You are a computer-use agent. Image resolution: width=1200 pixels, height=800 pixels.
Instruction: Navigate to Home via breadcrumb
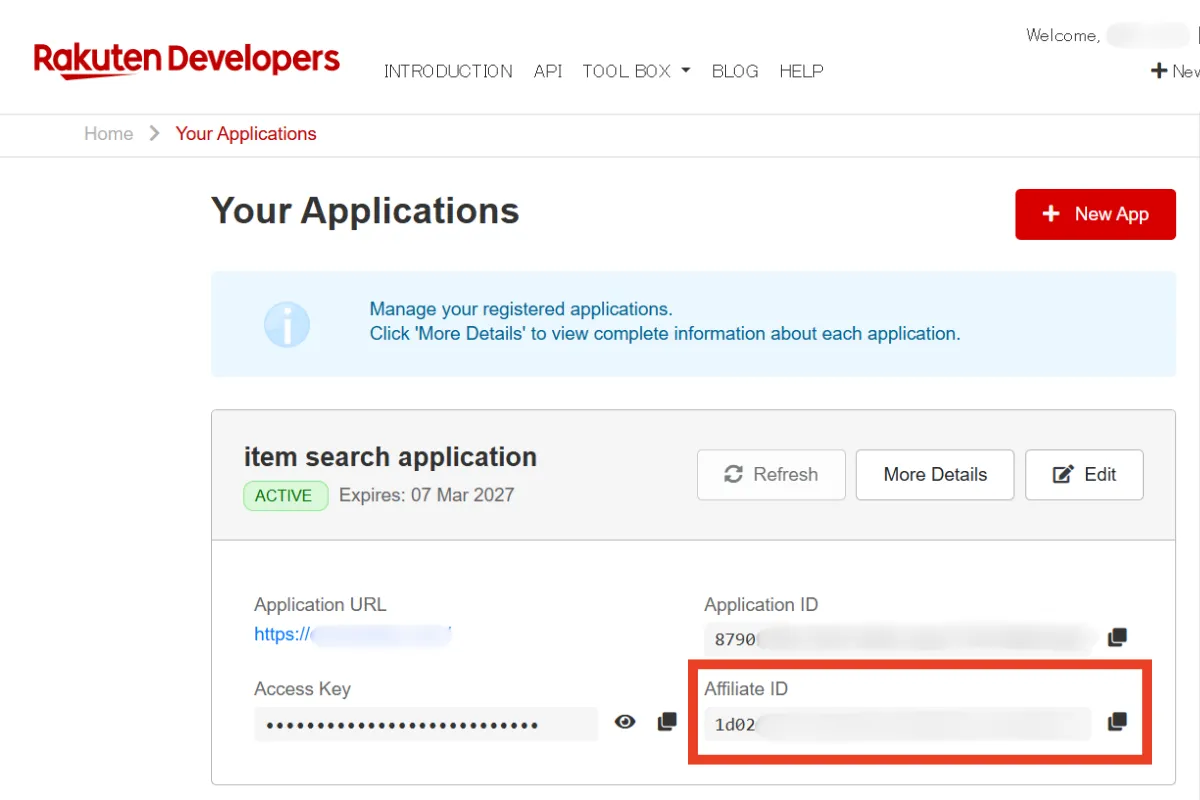click(x=108, y=134)
